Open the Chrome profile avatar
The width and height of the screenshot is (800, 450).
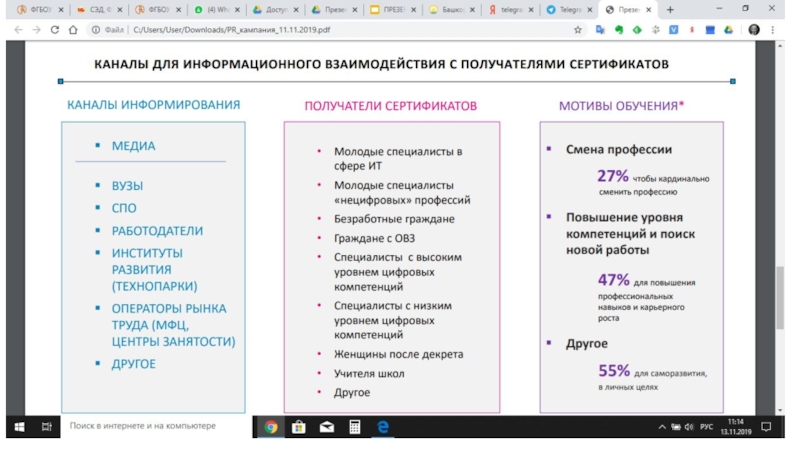click(754, 30)
